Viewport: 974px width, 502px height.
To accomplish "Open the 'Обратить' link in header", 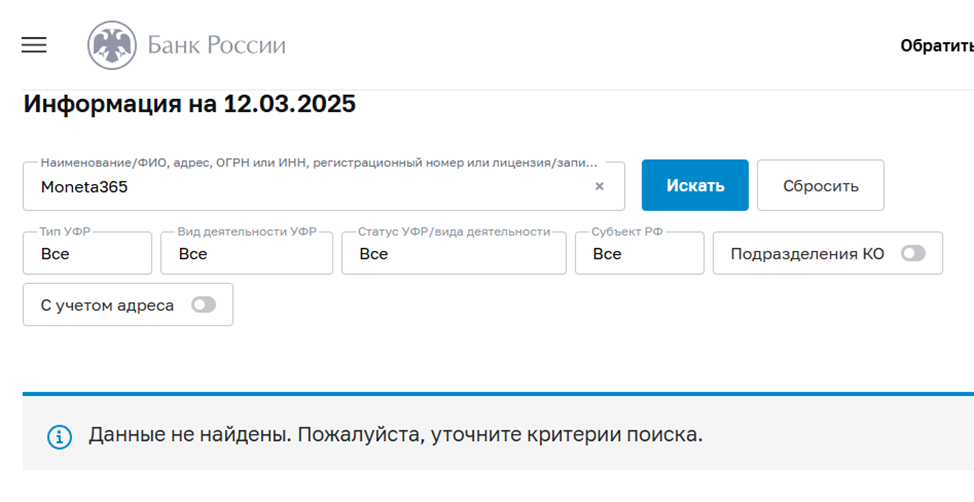I will tap(937, 45).
